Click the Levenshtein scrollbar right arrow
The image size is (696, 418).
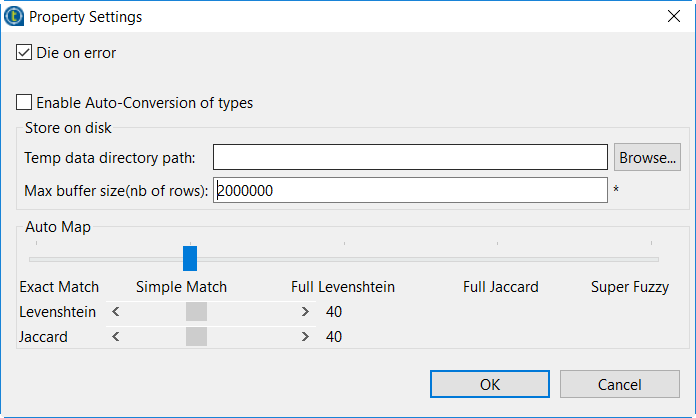click(x=305, y=312)
